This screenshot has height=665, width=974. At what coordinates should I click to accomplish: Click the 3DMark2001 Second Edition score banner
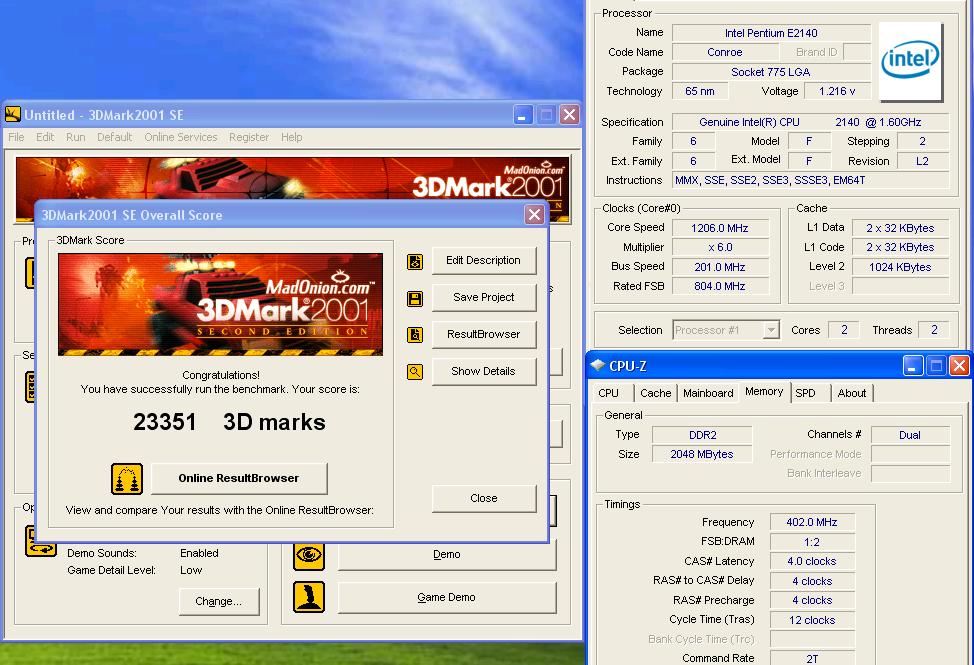pyautogui.click(x=220, y=304)
